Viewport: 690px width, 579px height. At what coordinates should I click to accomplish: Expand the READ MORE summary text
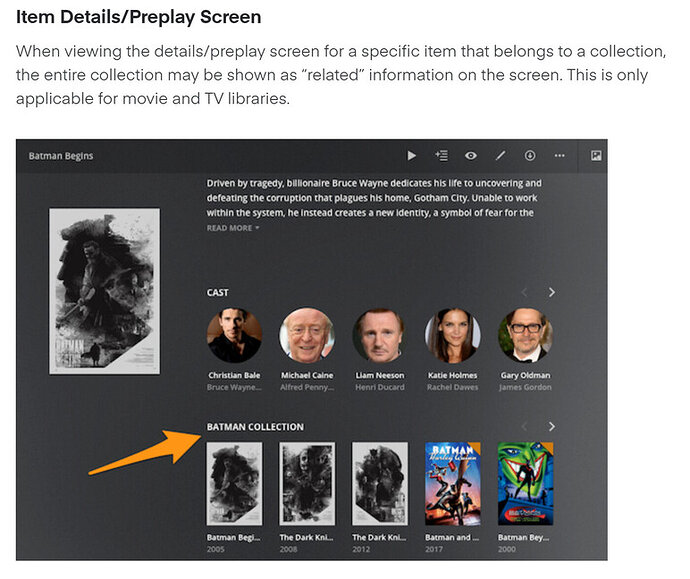(x=233, y=228)
